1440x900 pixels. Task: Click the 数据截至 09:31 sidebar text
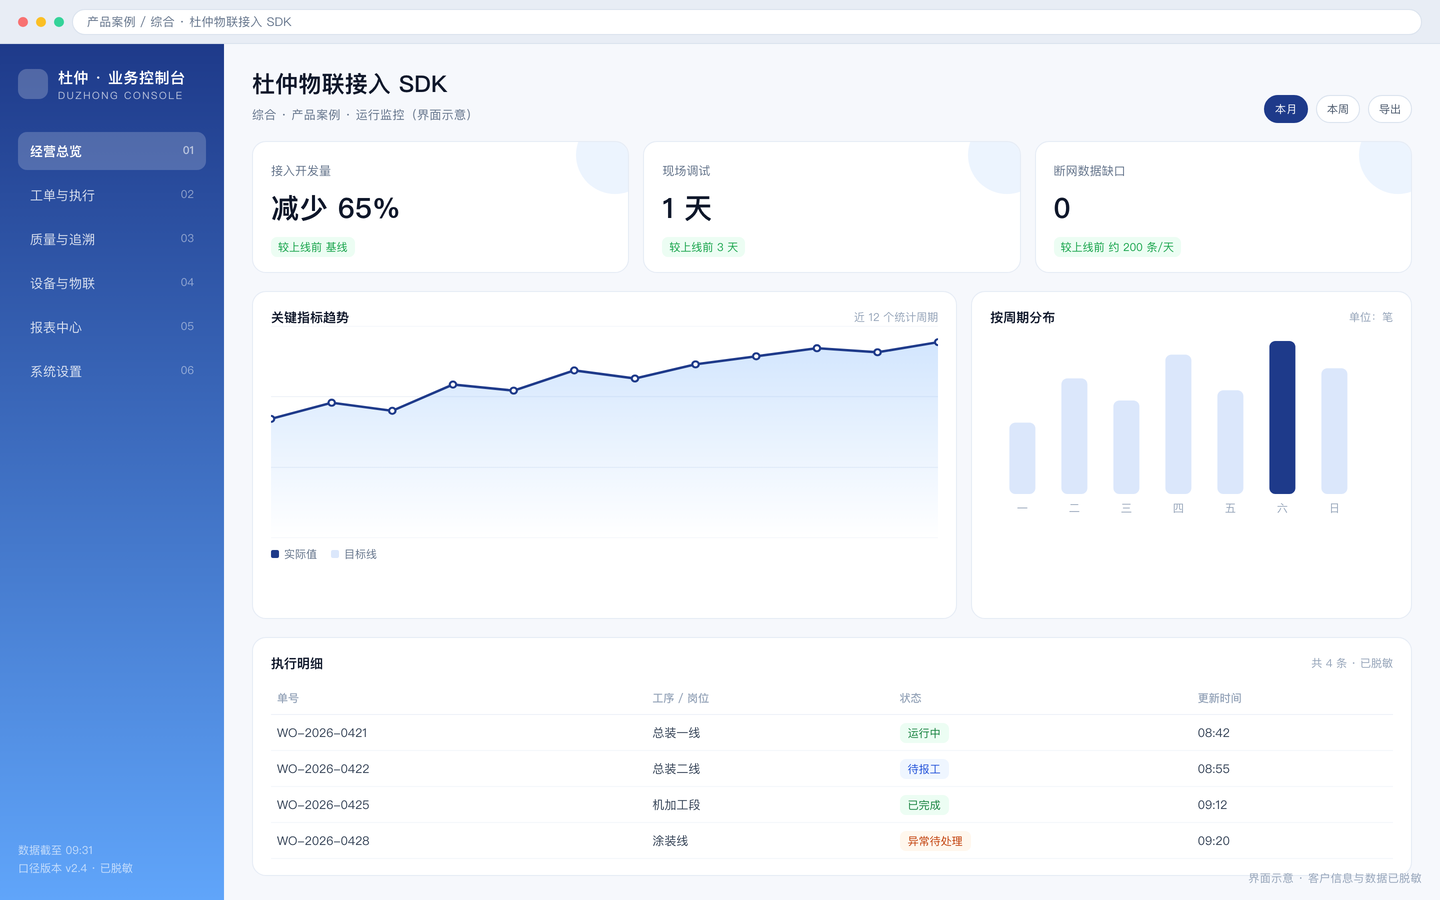tap(56, 850)
